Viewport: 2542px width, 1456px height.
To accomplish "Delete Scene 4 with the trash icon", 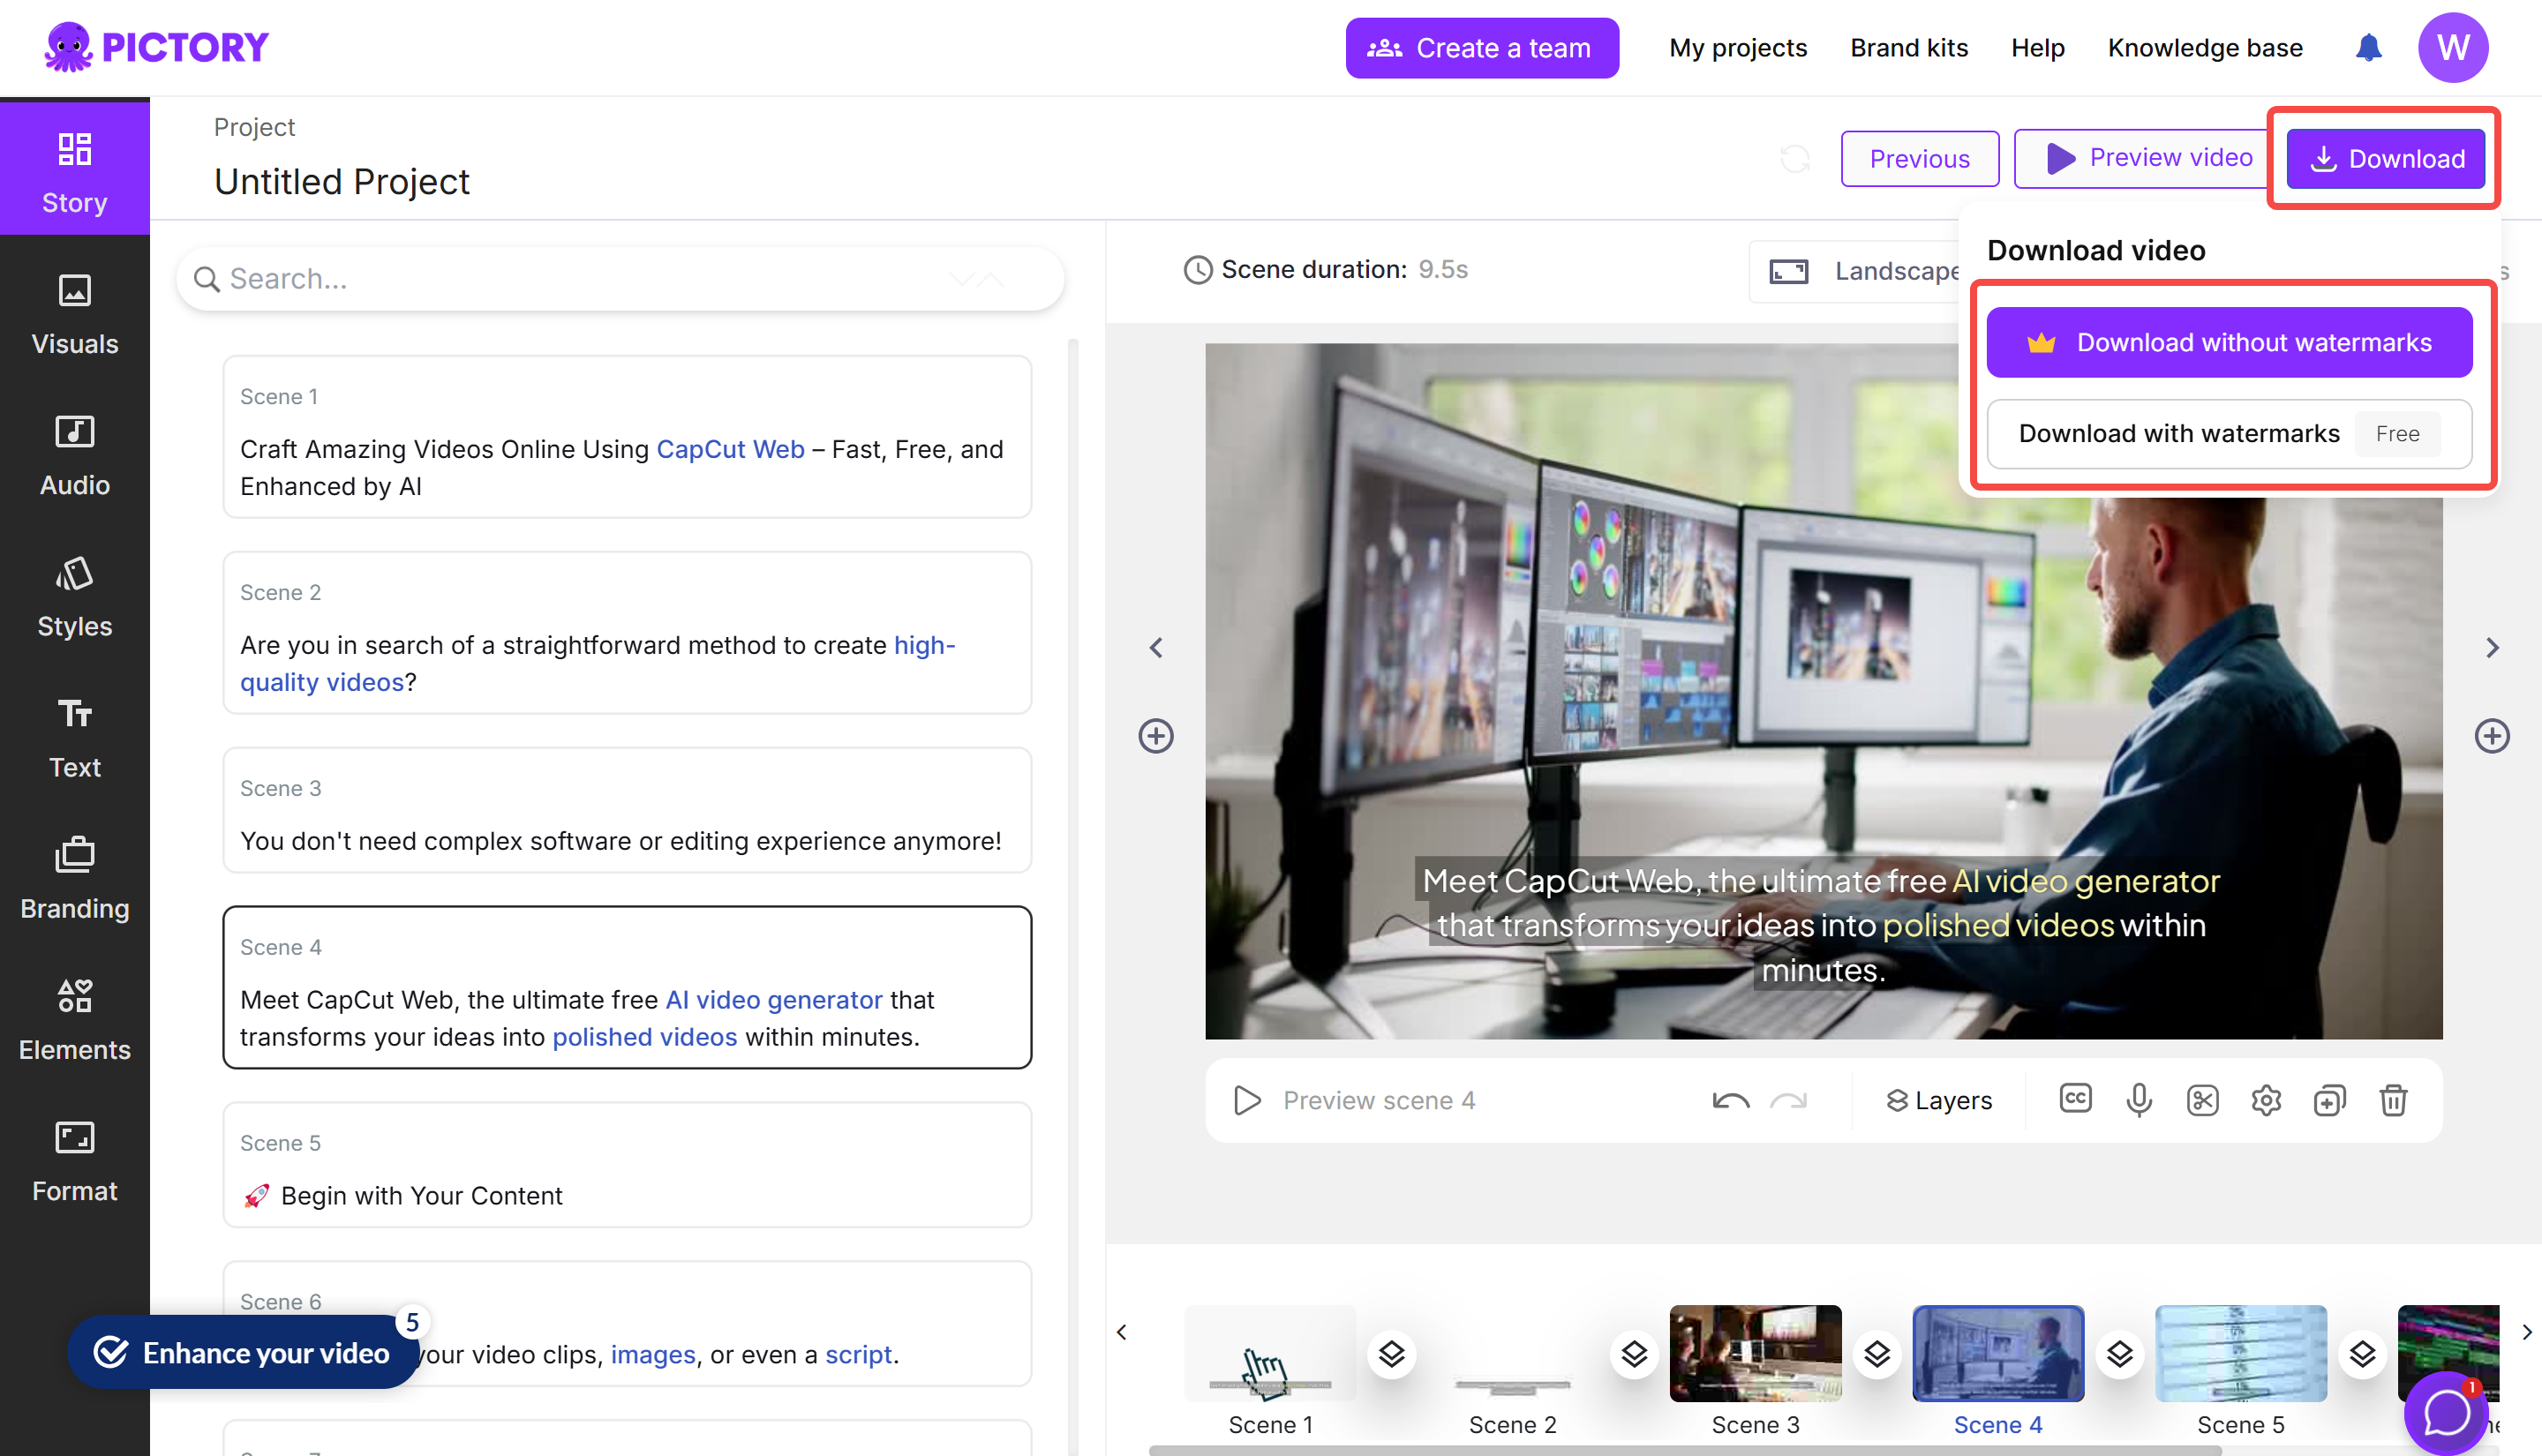I will point(2393,1100).
